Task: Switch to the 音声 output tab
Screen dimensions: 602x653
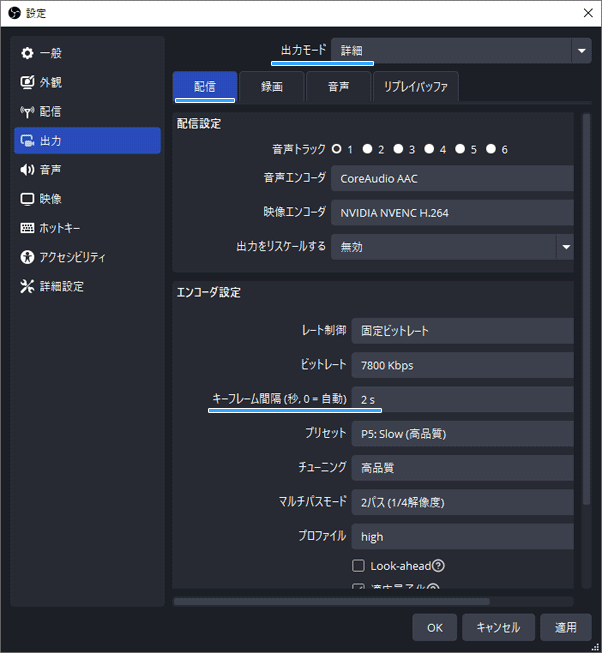Action: (338, 87)
